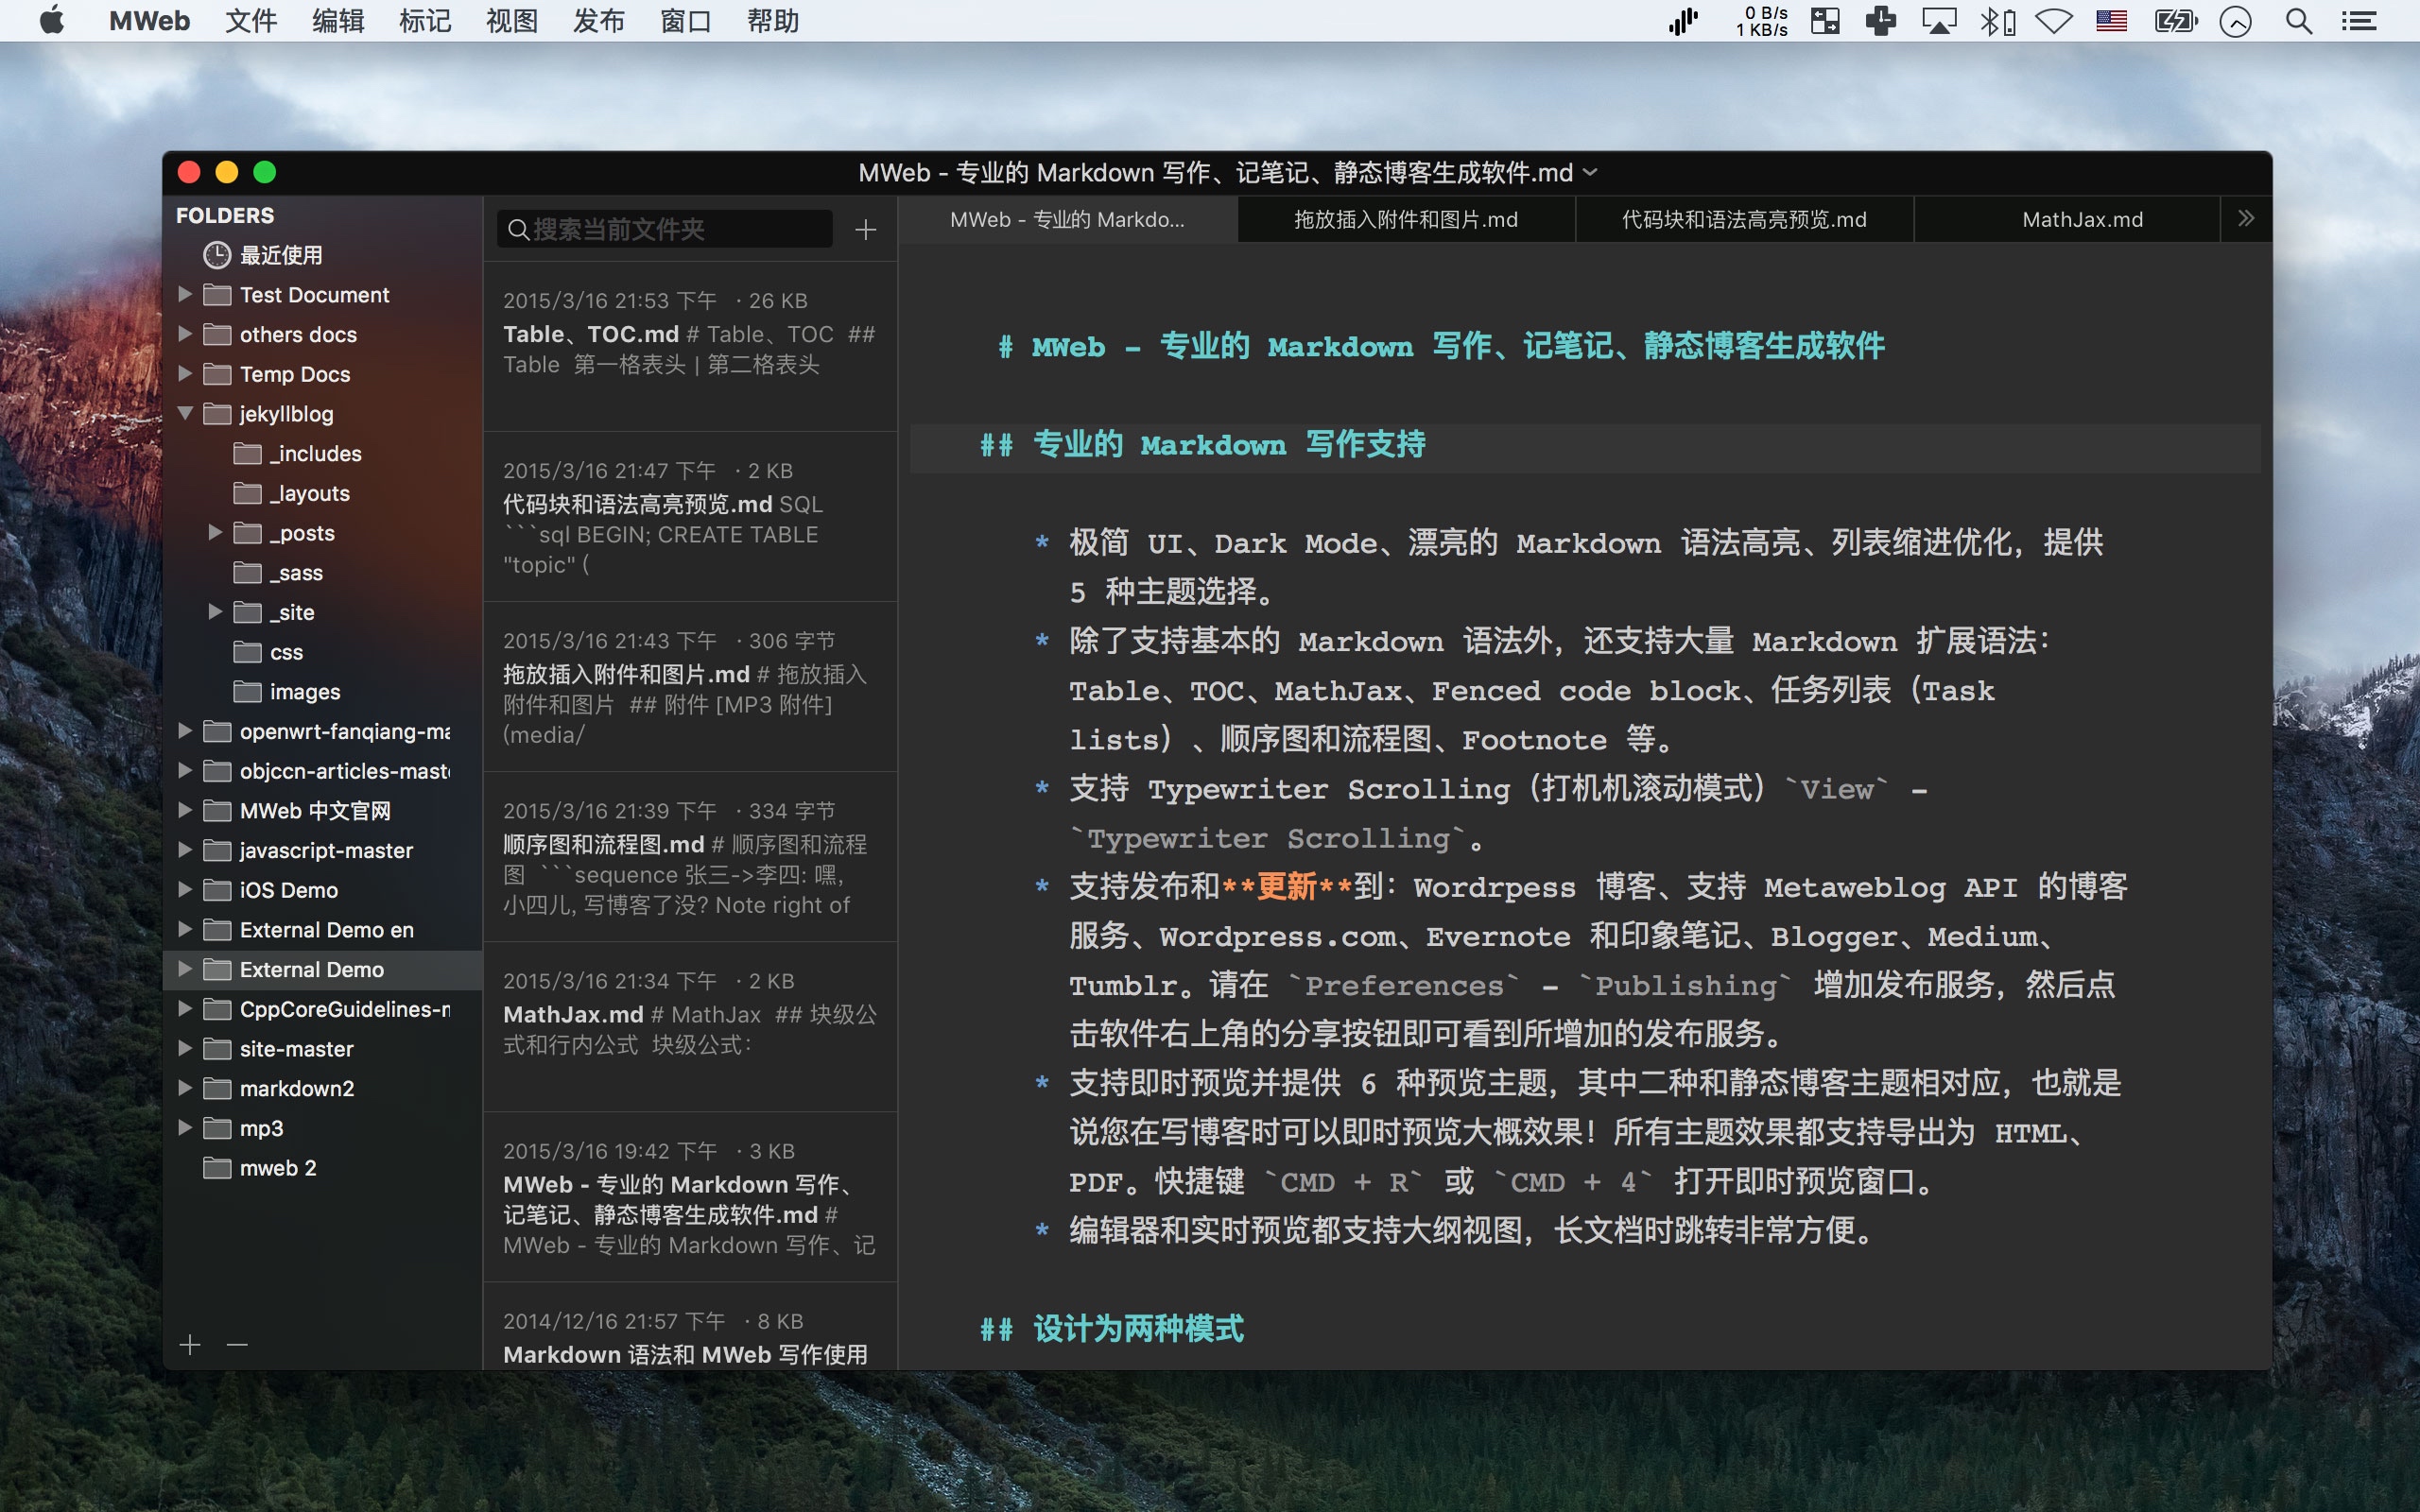Viewport: 2420px width, 1512px height.
Task: Click the jekyllblog _sass subfolder
Action: point(298,572)
